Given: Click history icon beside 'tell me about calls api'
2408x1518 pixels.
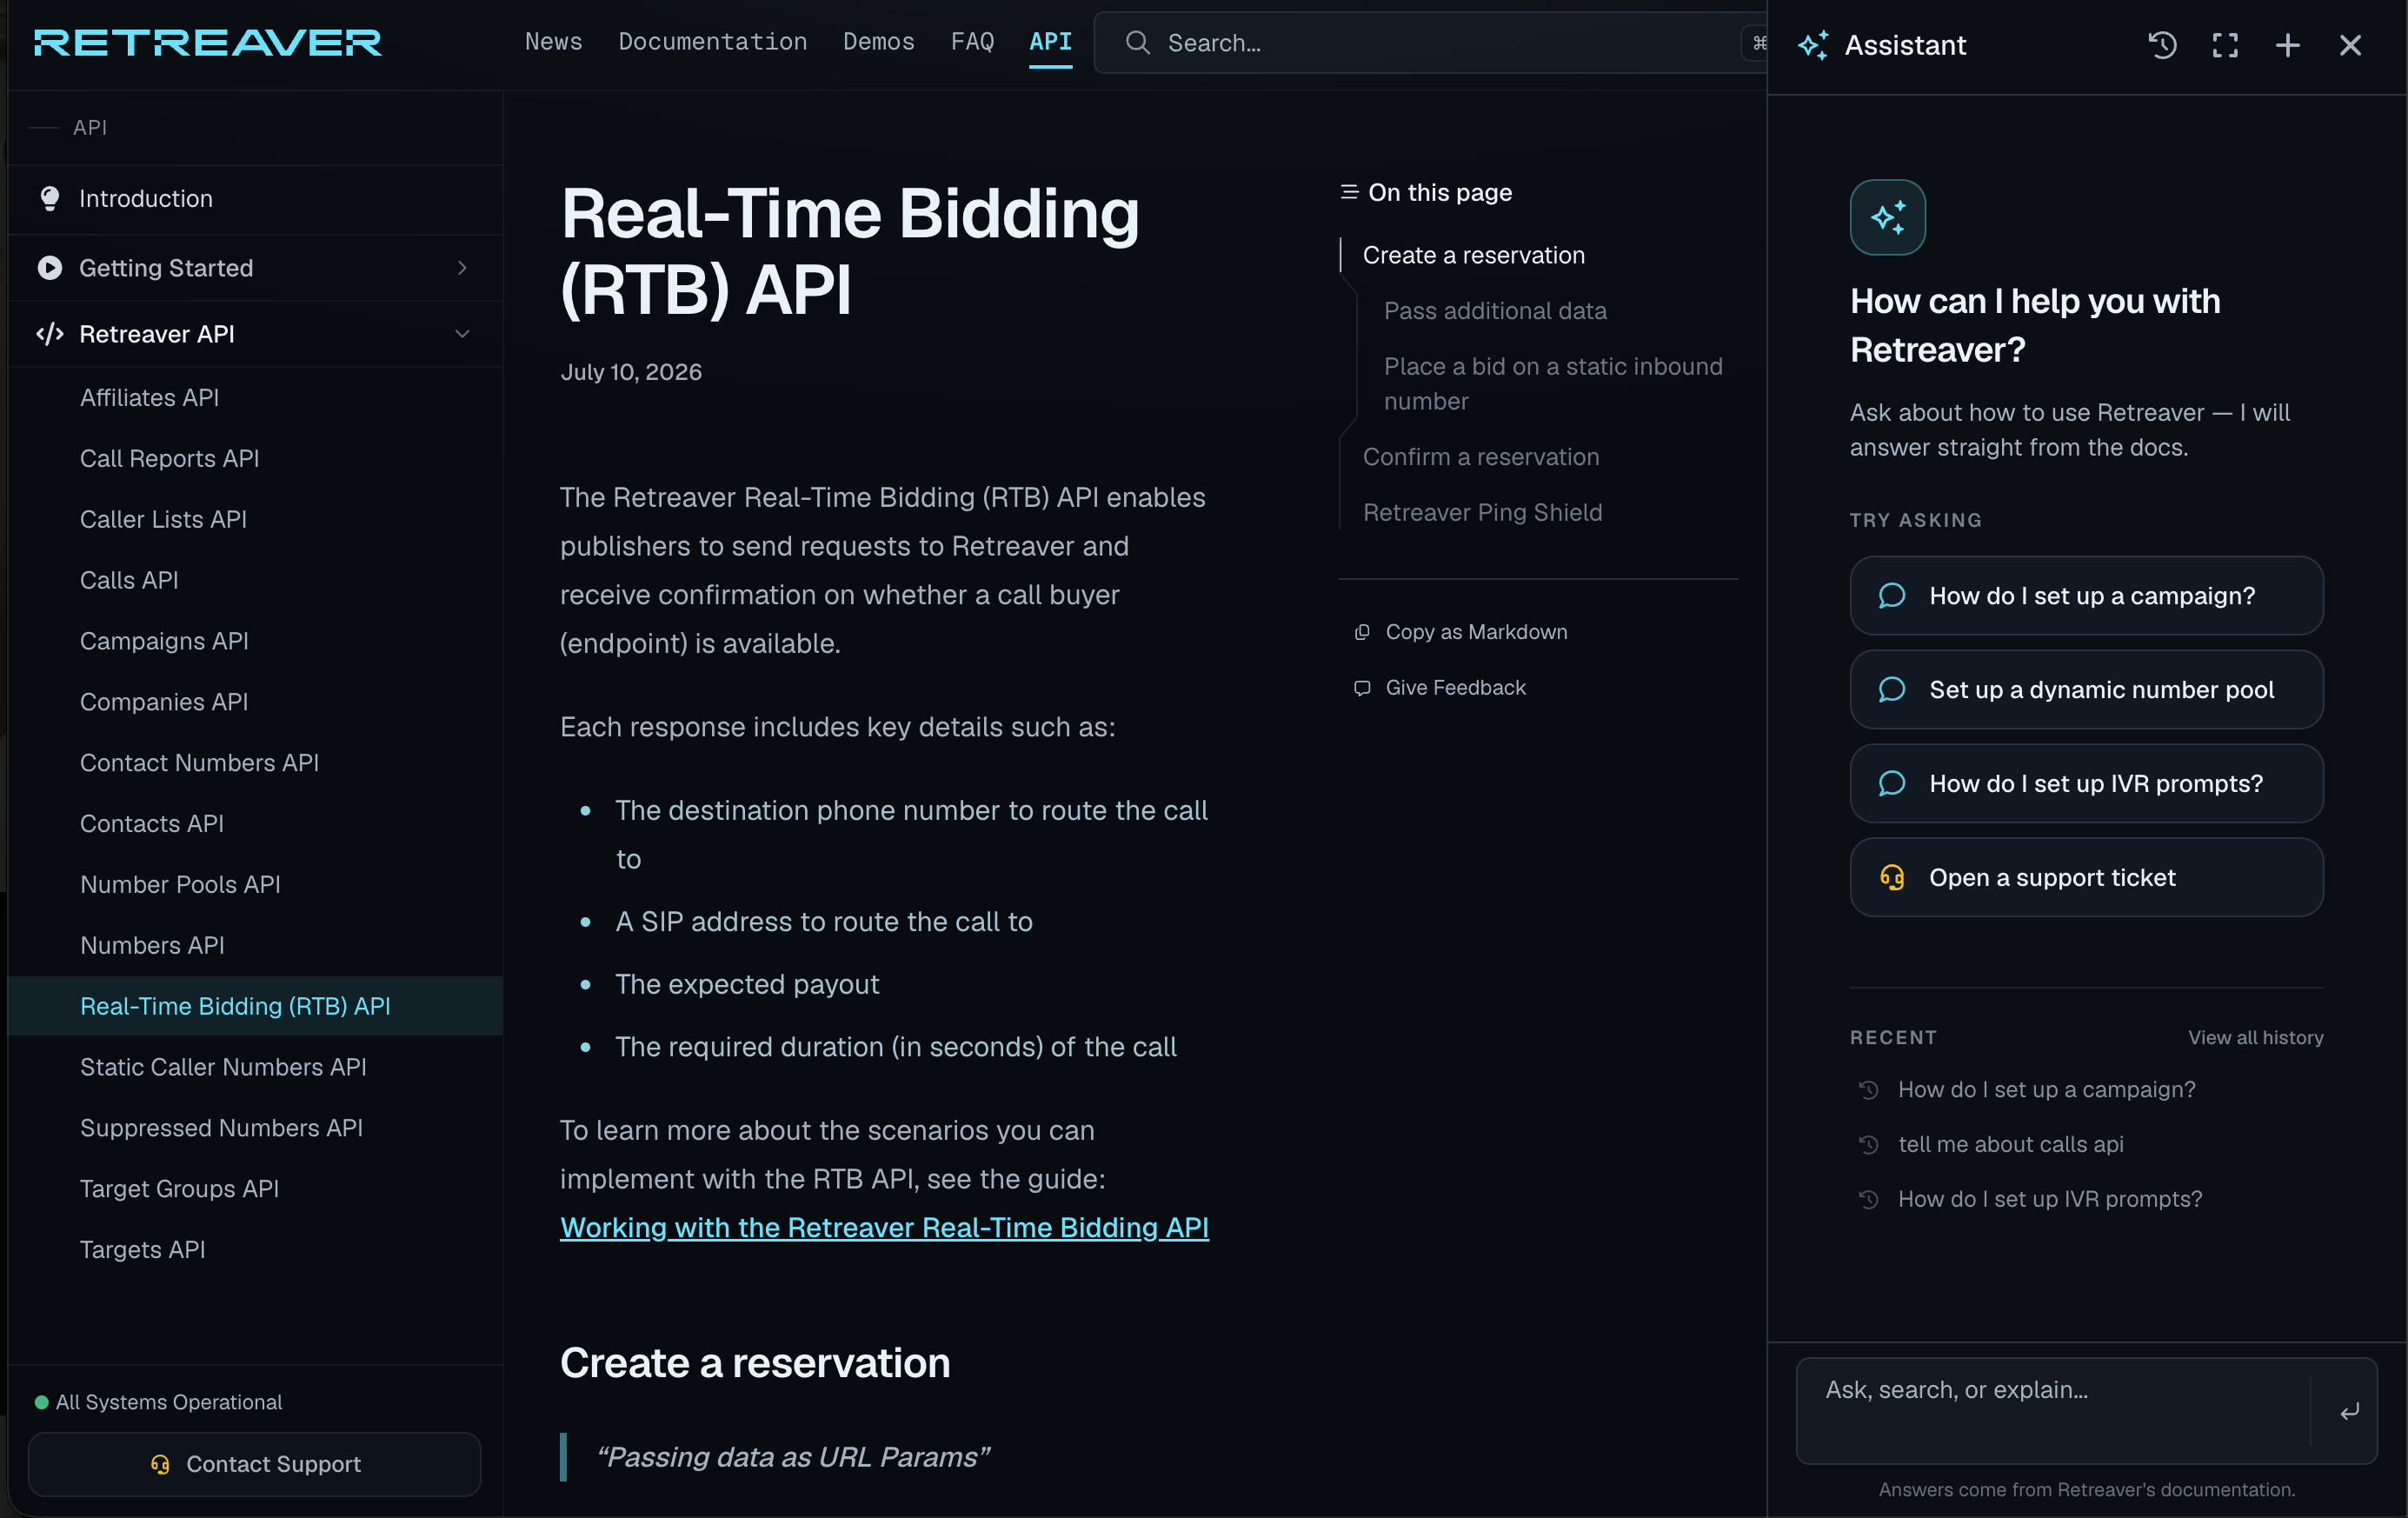Looking at the screenshot, I should tap(1868, 1145).
